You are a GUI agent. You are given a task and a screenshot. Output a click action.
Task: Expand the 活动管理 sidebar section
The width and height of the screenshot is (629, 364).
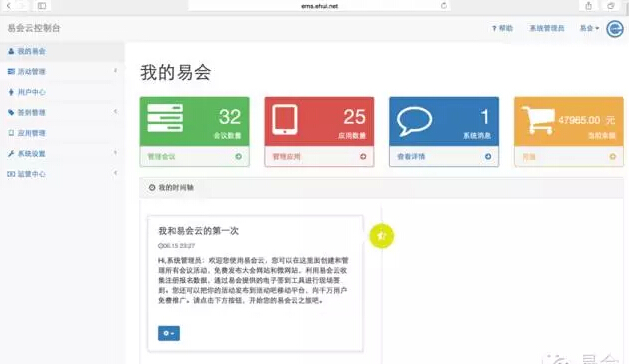tap(62, 71)
